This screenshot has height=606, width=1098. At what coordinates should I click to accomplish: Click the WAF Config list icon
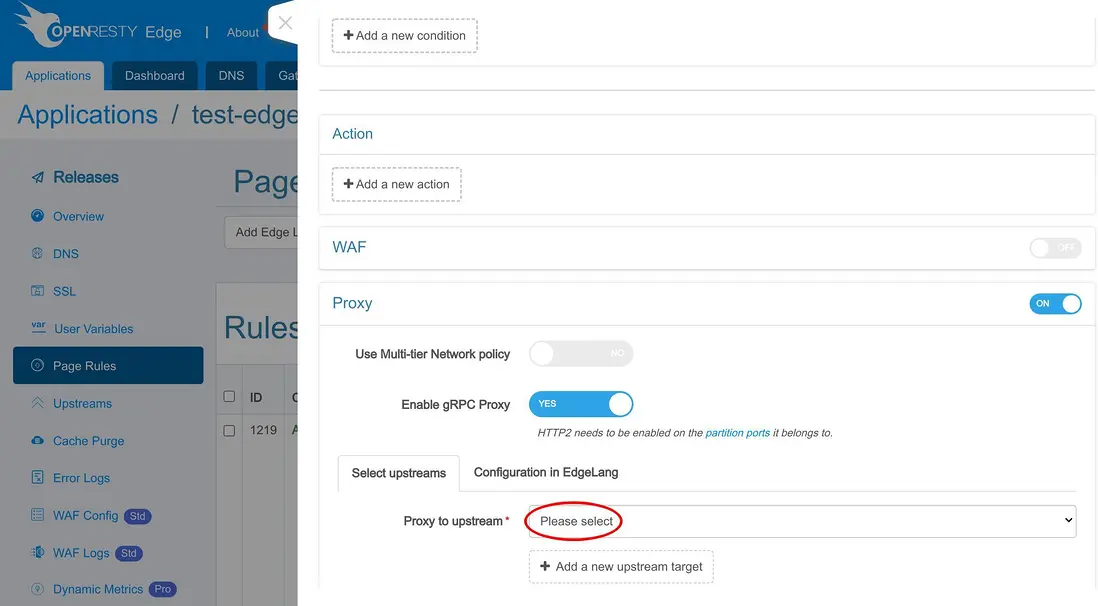pos(38,515)
